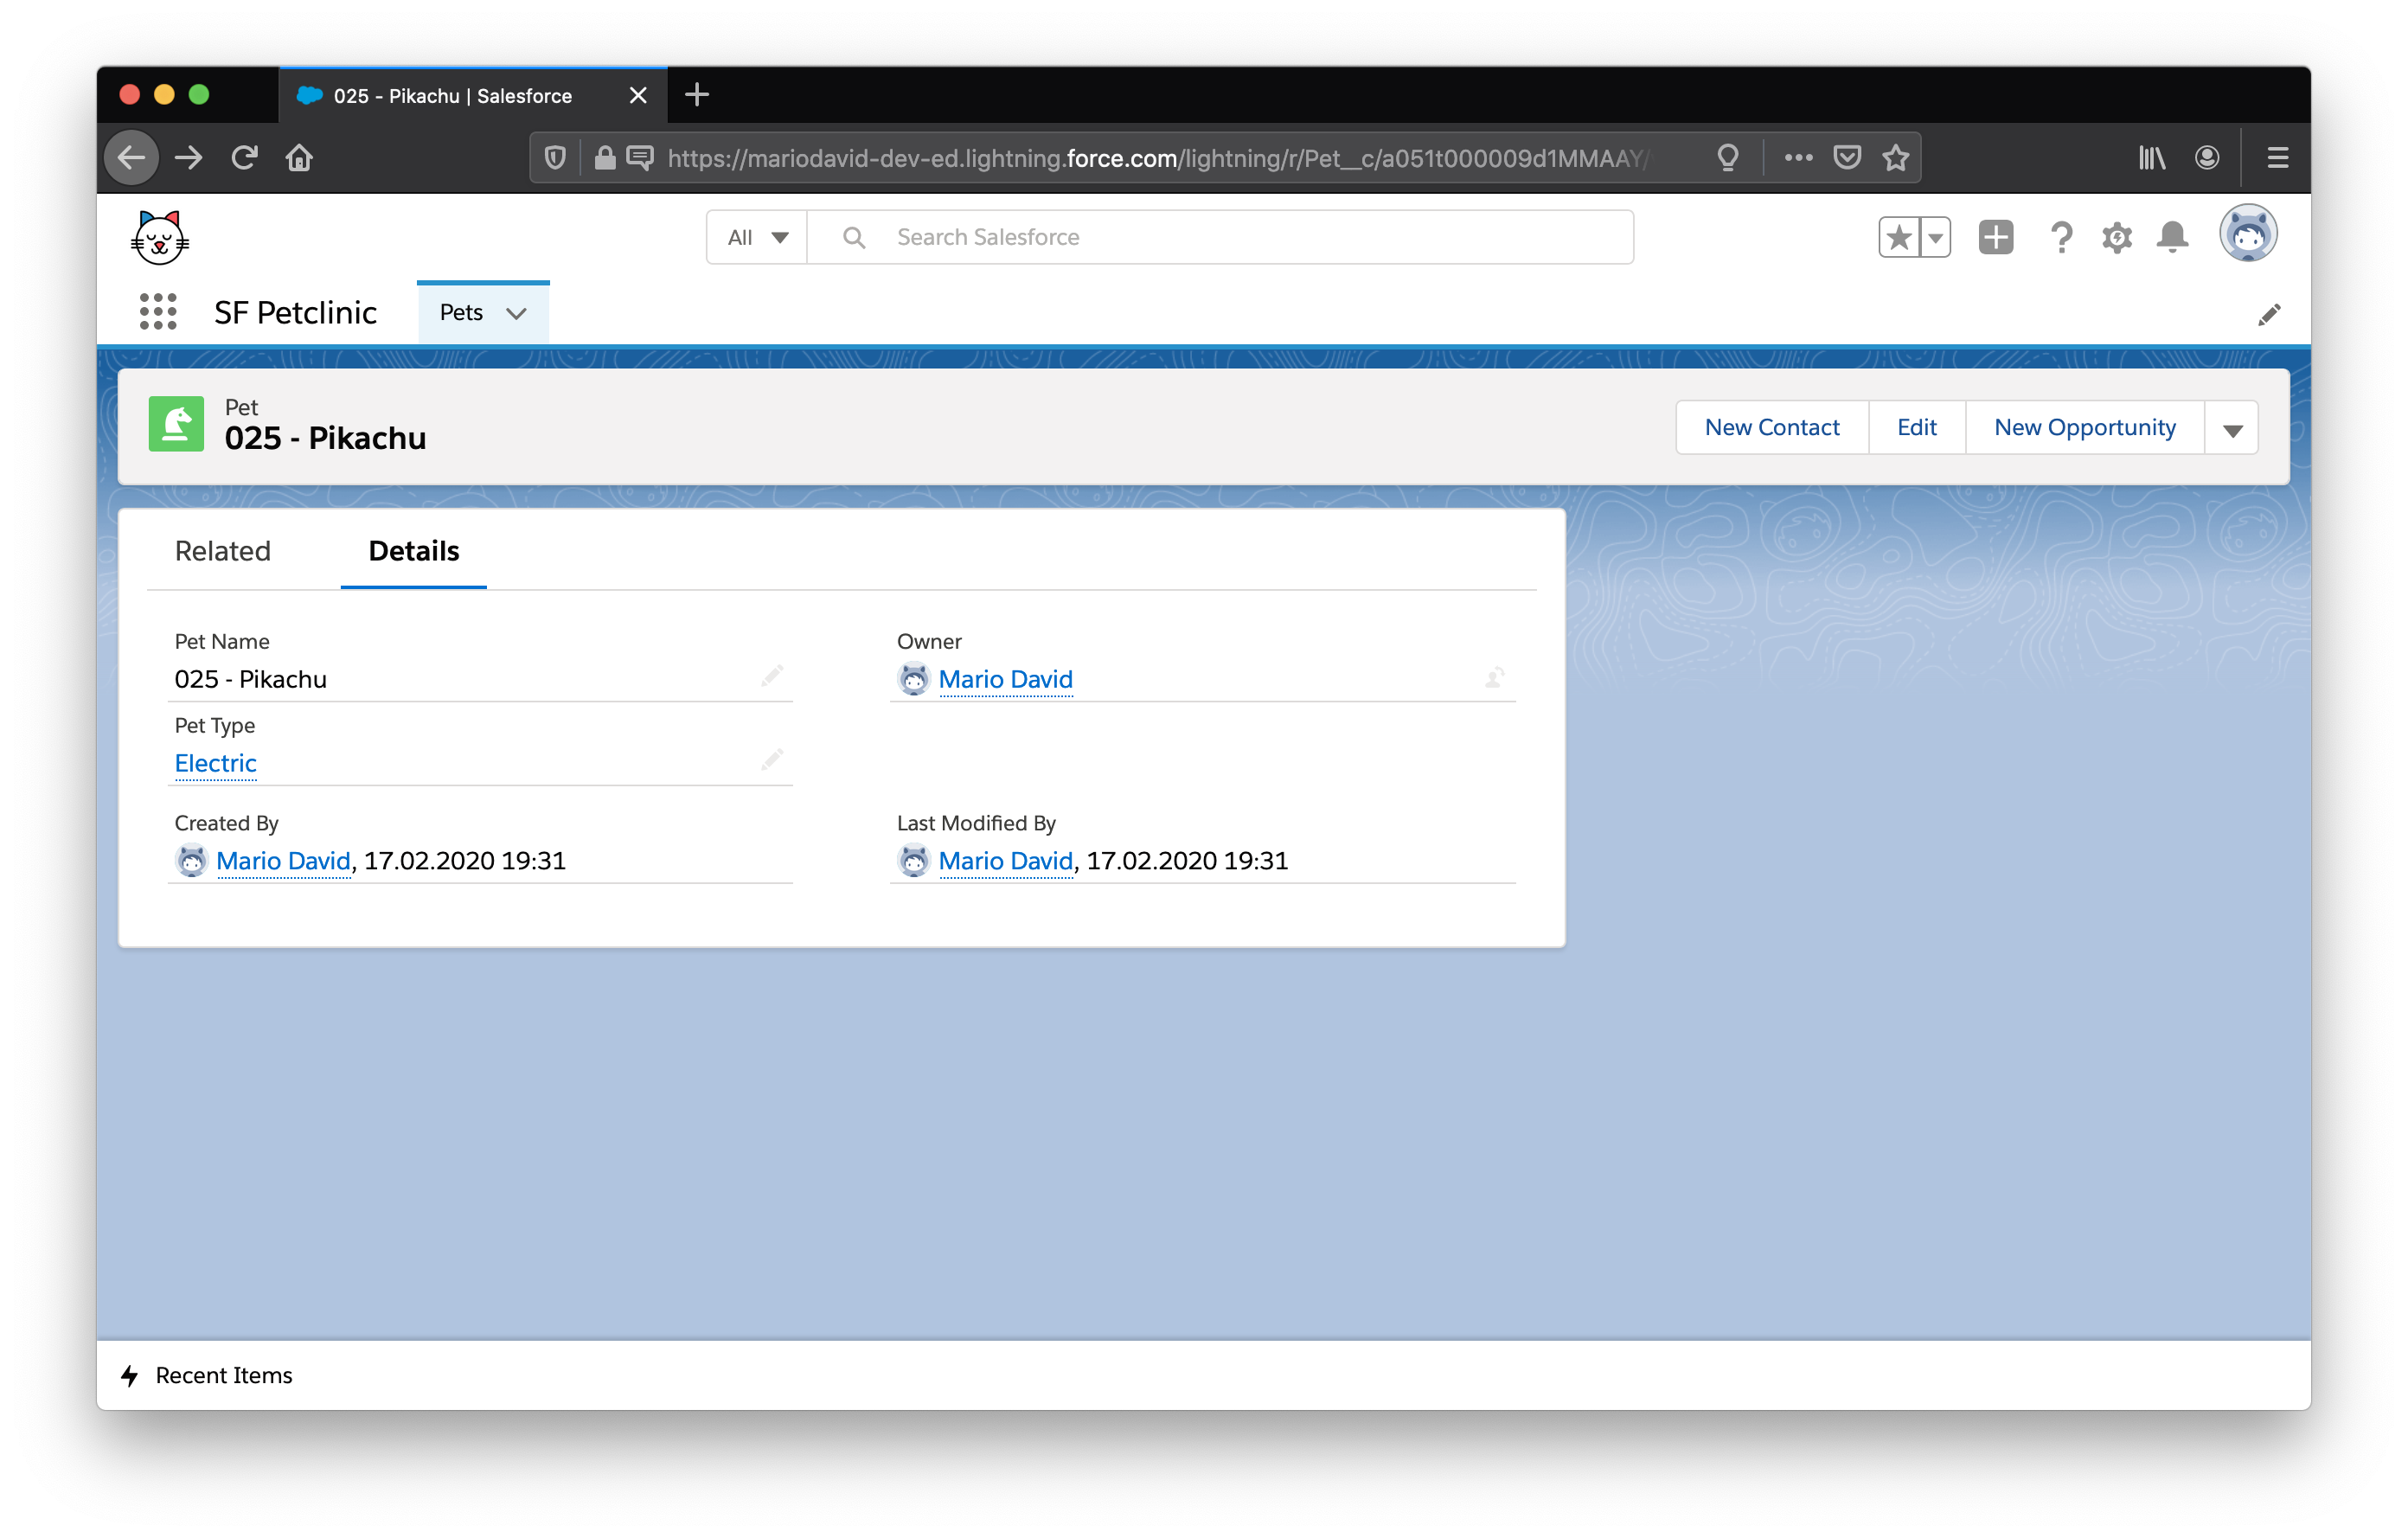The image size is (2408, 1538).
Task: Click the padlock site security icon
Action: 604,158
